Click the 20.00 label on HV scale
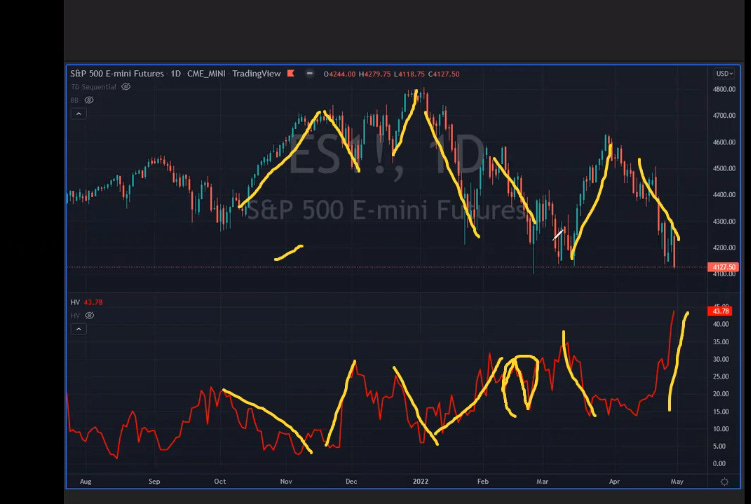 pyautogui.click(x=721, y=394)
